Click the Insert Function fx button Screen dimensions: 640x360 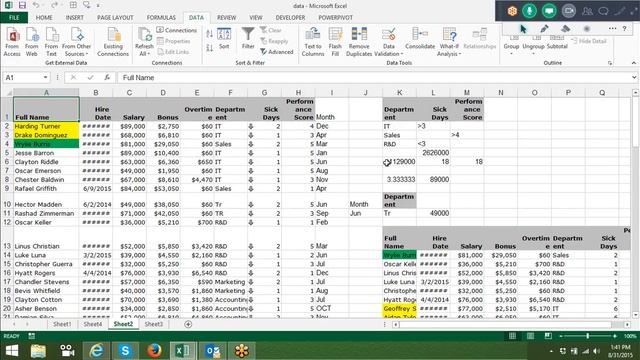click(107, 78)
